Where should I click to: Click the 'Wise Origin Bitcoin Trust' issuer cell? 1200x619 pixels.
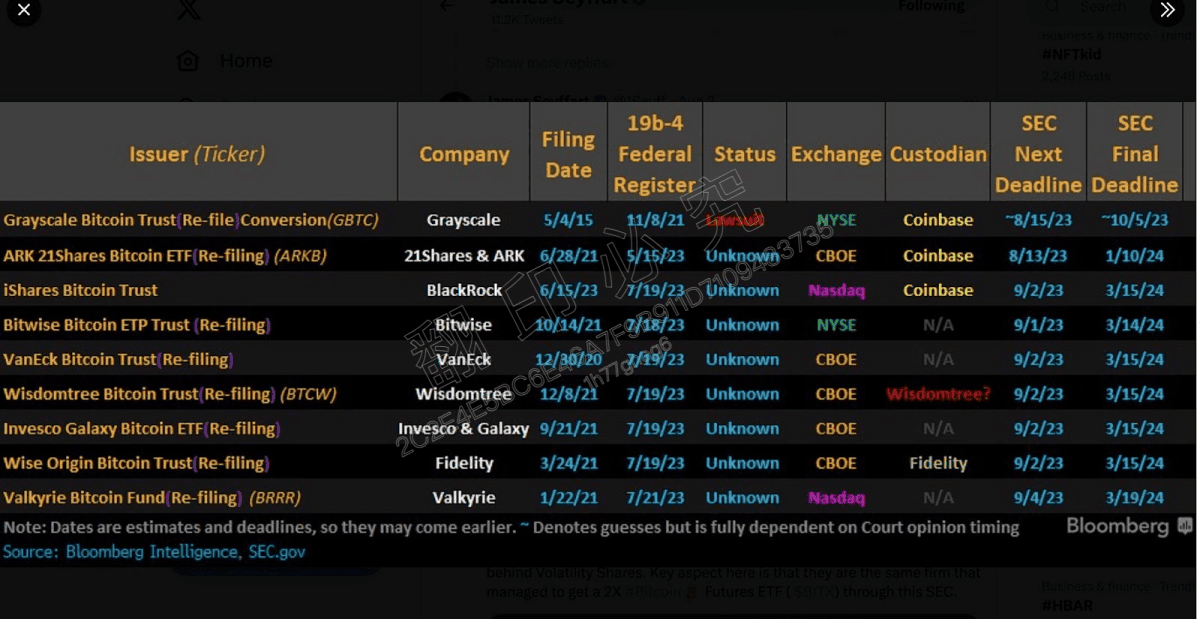click(x=136, y=463)
